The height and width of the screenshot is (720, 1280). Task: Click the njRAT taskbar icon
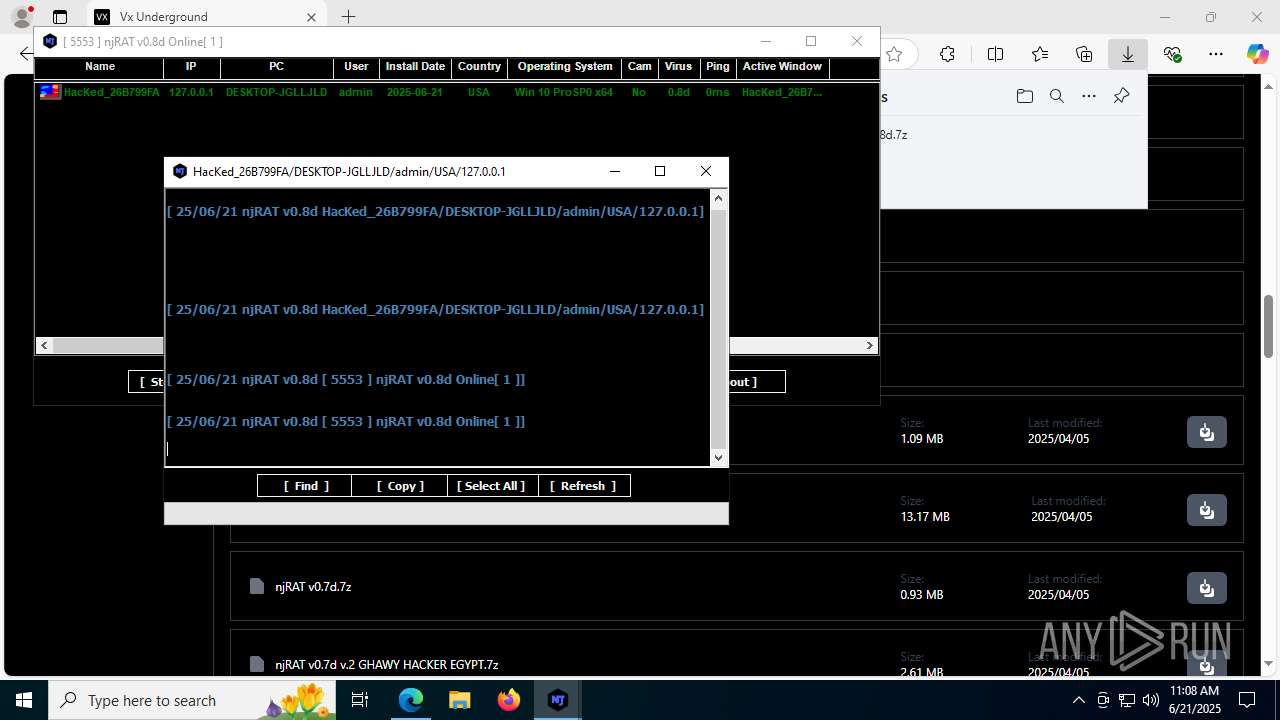pos(558,700)
